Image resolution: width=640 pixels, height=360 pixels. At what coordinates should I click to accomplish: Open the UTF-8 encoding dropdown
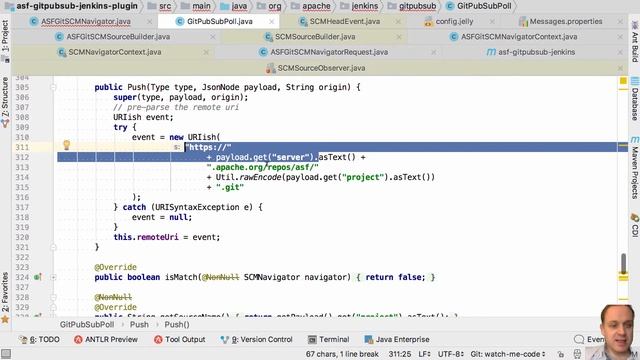point(451,354)
